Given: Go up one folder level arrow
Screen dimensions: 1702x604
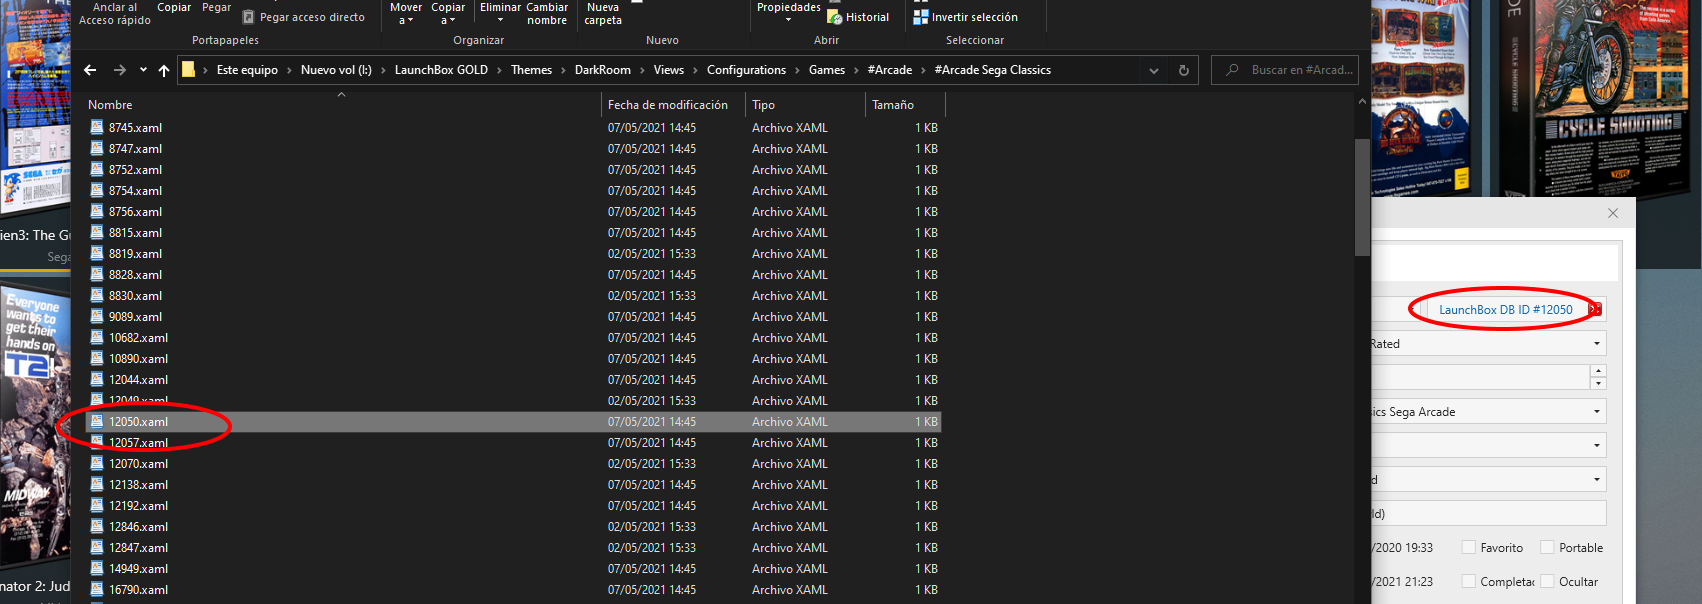Looking at the screenshot, I should pos(164,70).
